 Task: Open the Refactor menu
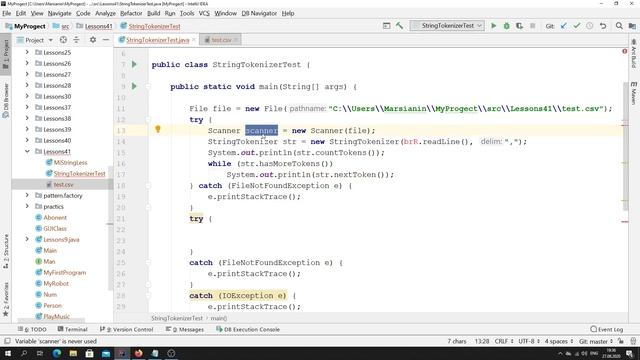click(131, 13)
